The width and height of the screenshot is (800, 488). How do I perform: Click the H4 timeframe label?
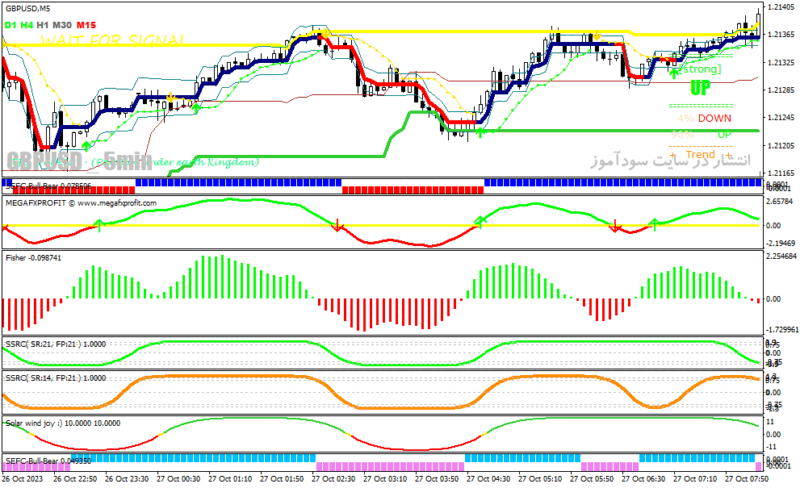27,25
